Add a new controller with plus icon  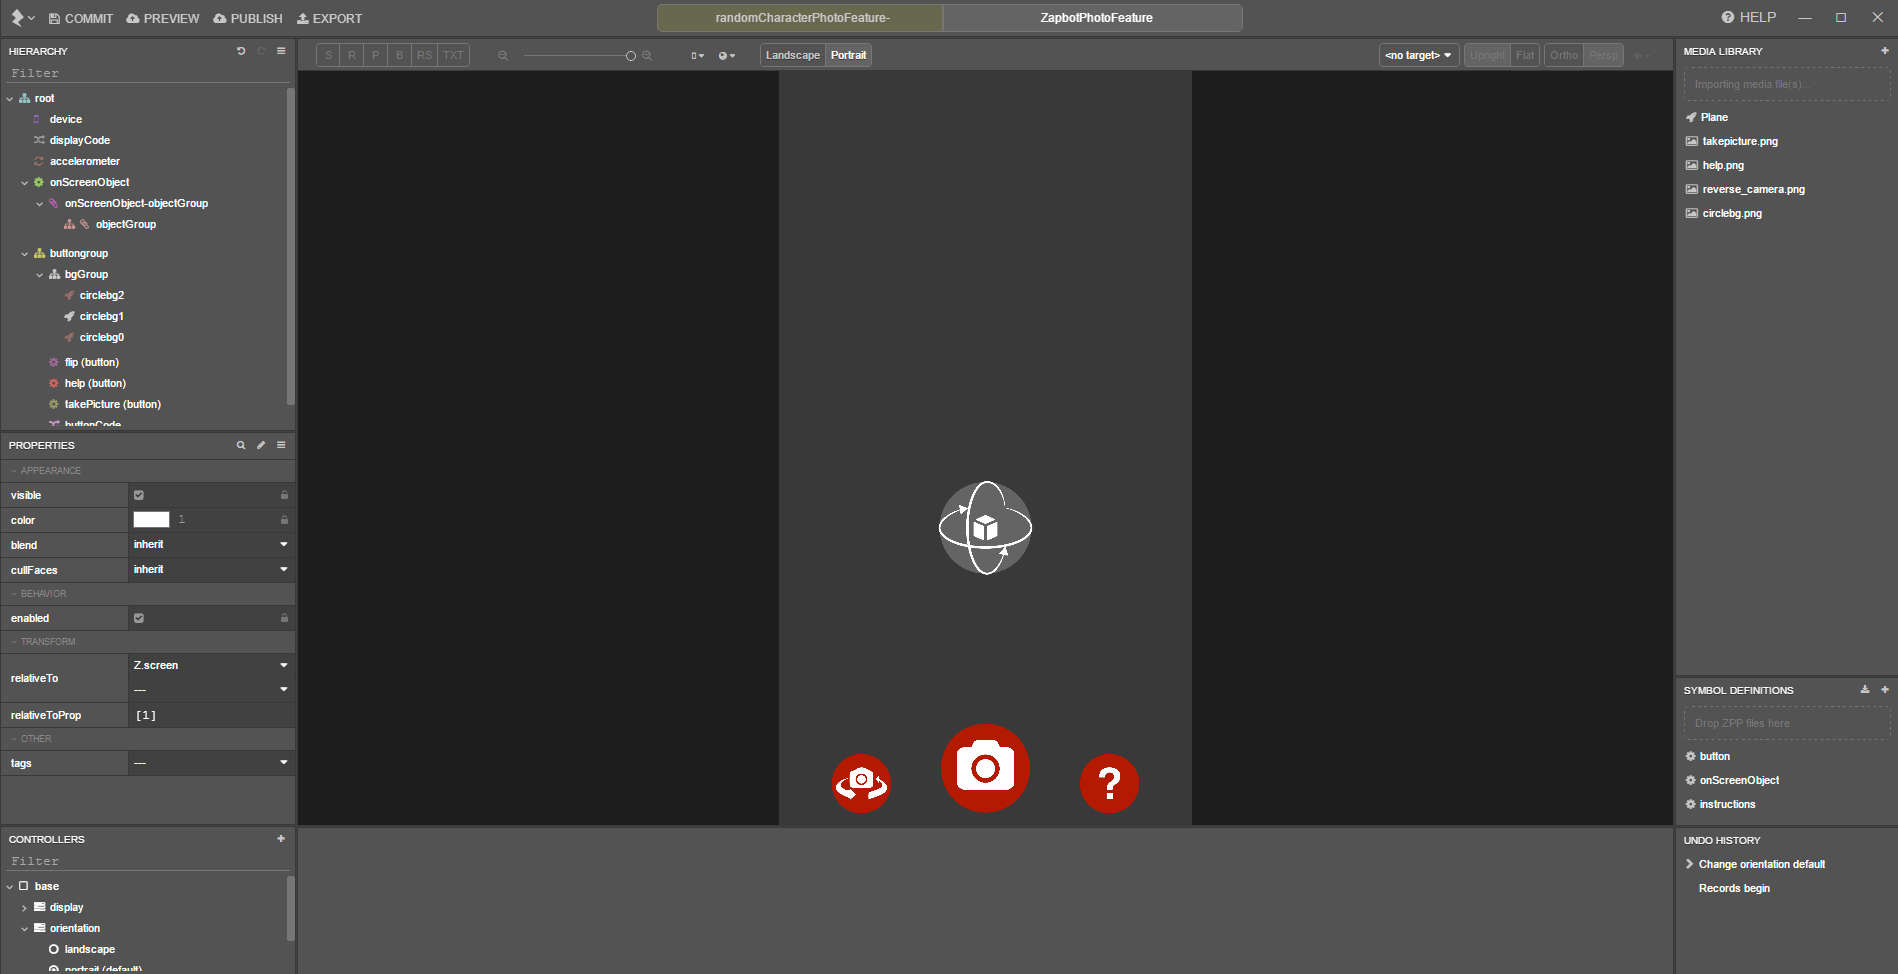[x=281, y=839]
